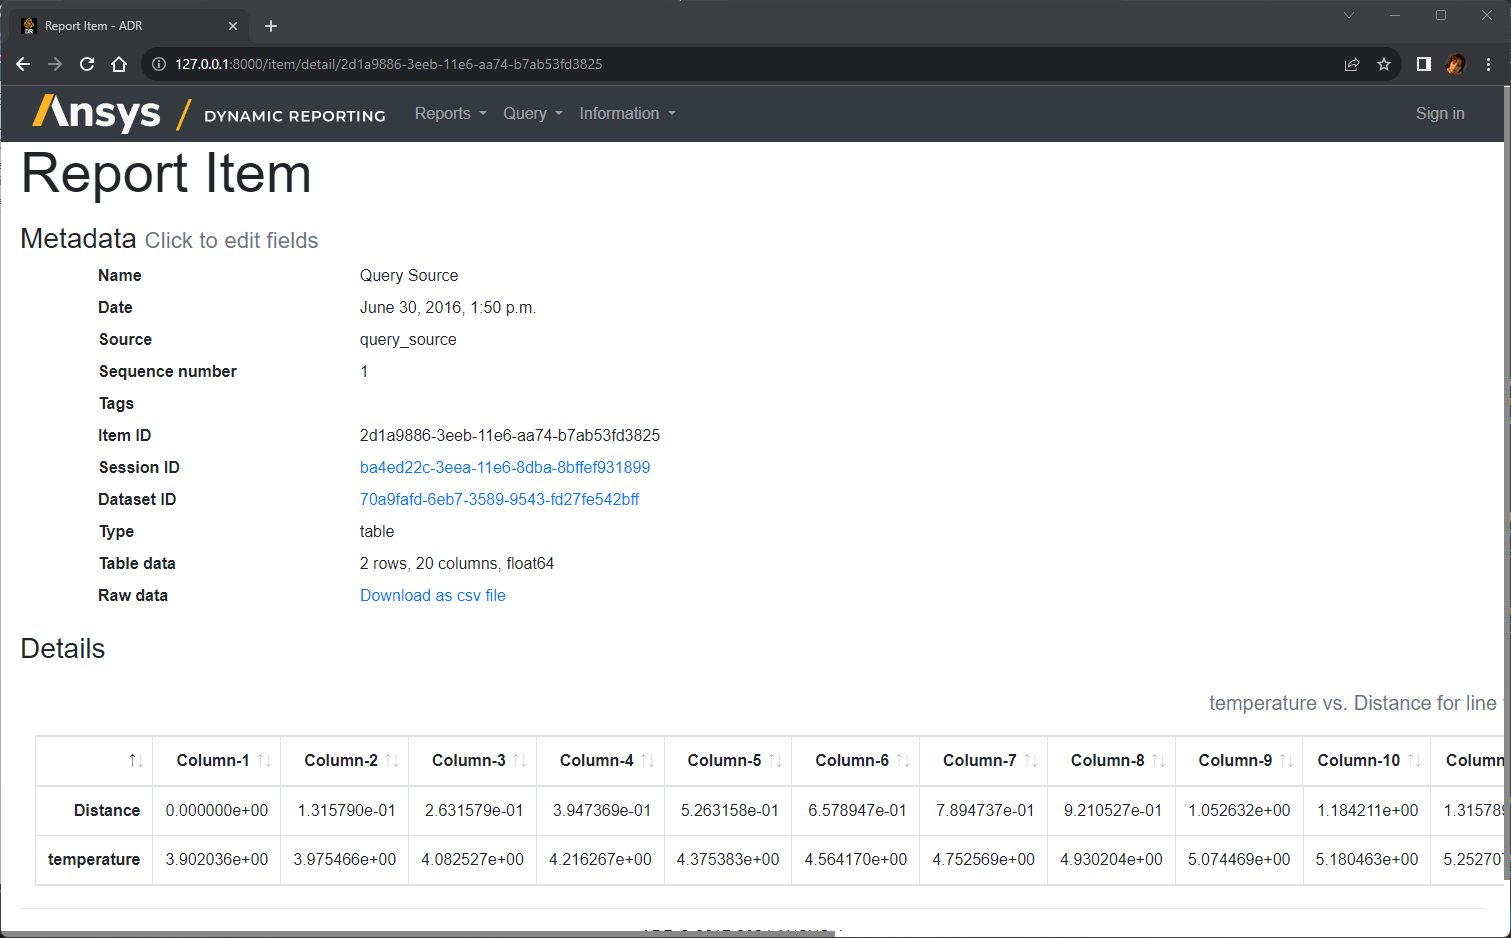Click the browser forward arrow
Image resolution: width=1511 pixels, height=938 pixels.
55,64
